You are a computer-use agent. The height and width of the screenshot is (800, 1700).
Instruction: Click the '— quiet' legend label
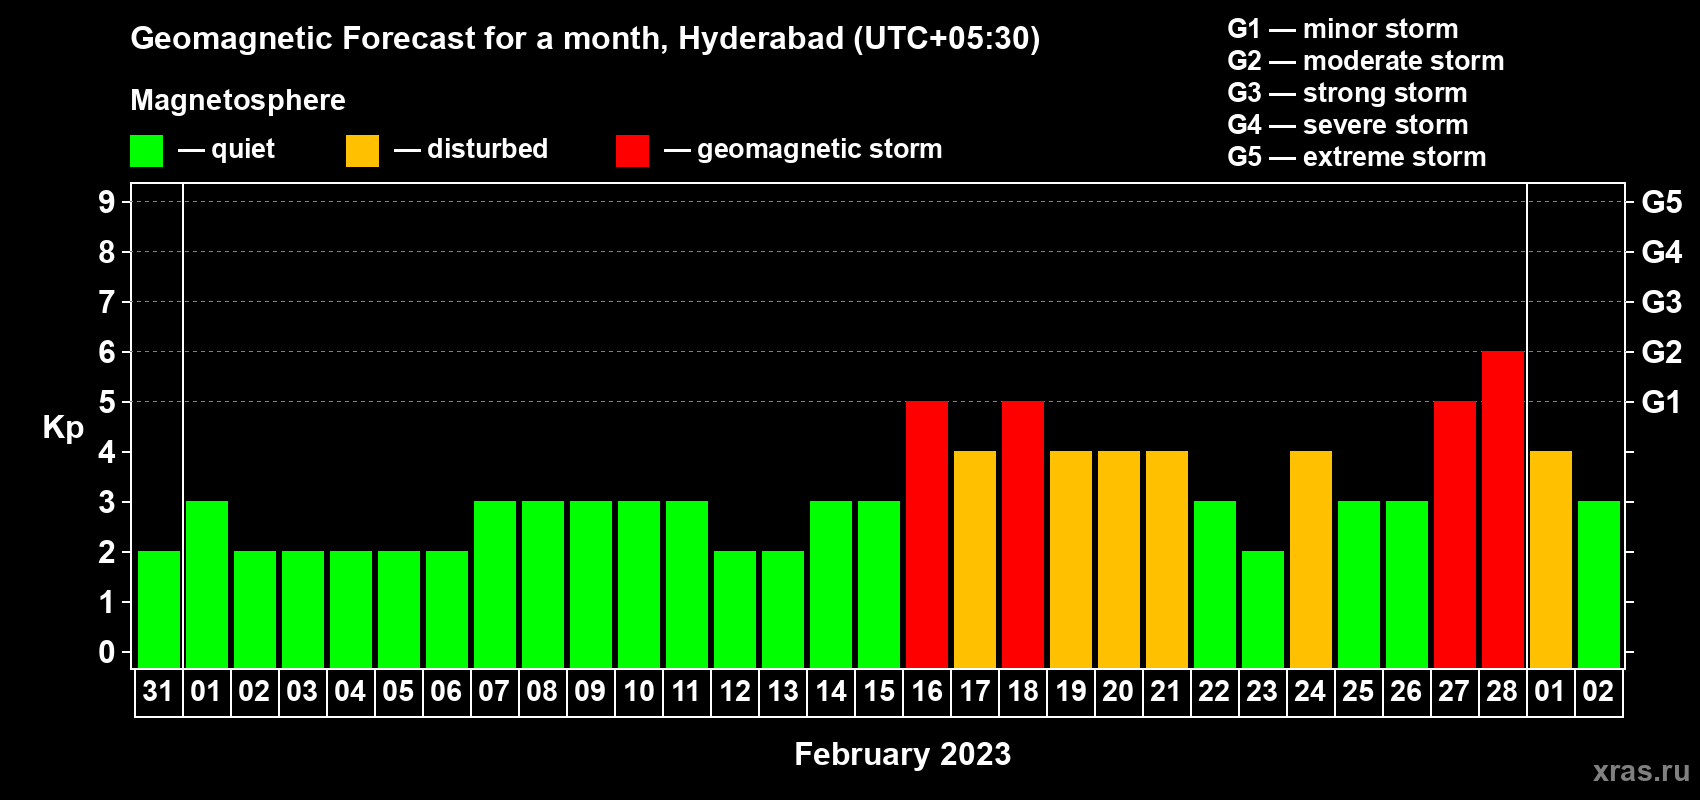(226, 149)
